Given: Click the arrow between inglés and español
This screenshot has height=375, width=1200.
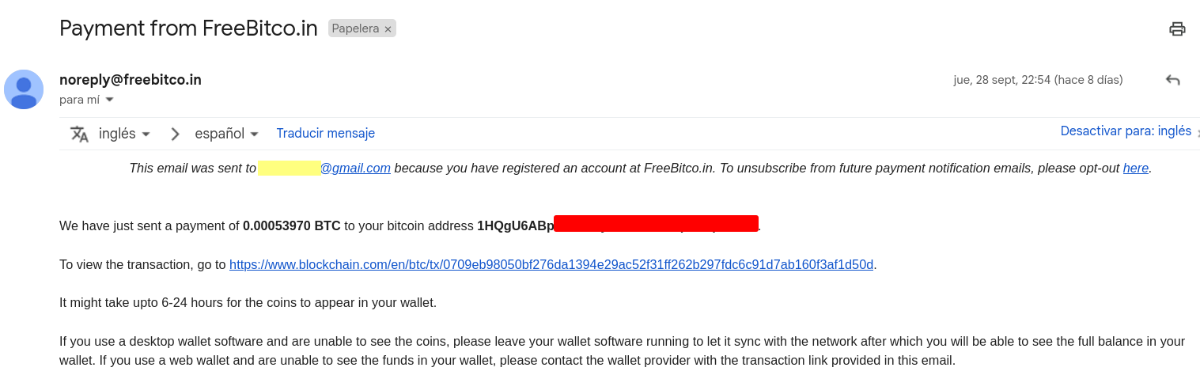Looking at the screenshot, I should 175,133.
